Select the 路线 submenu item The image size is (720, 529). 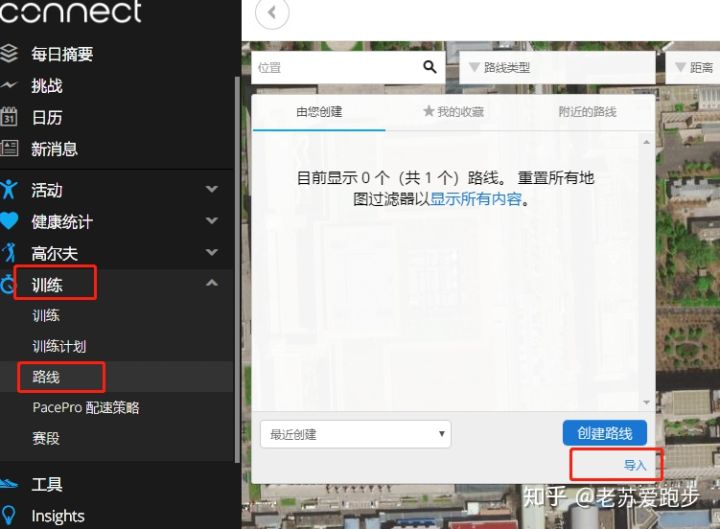(x=46, y=377)
